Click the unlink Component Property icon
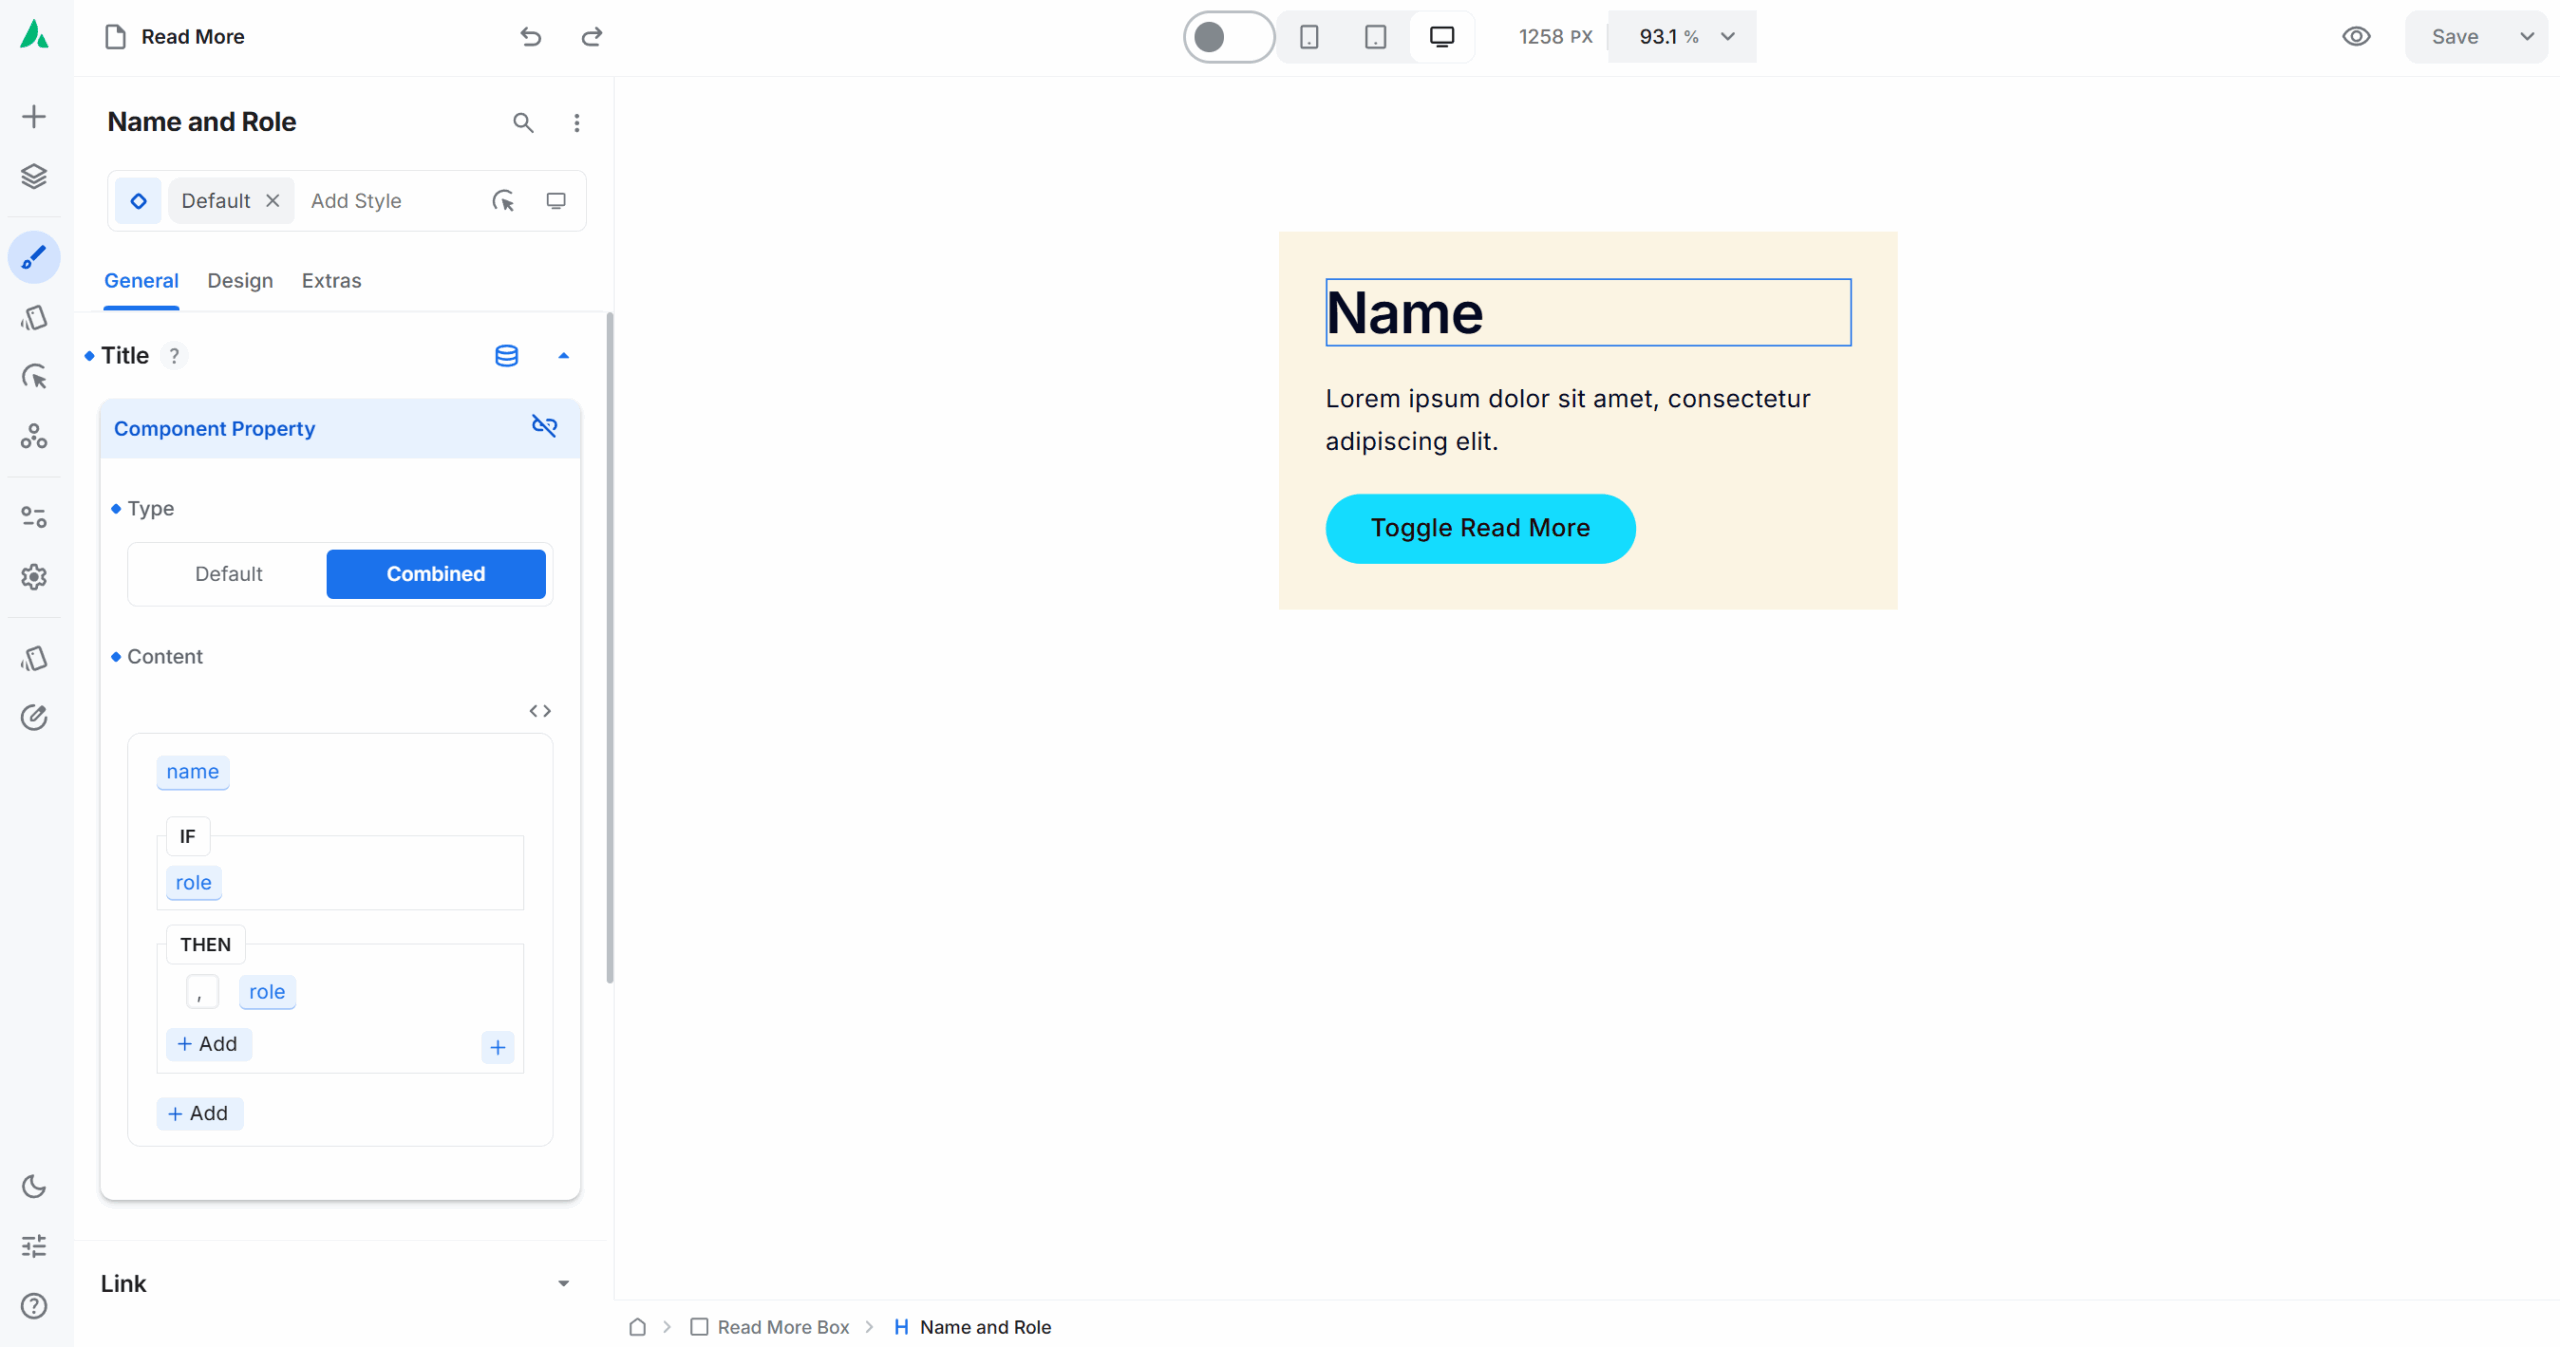Viewport: 2560px width, 1347px height. [544, 427]
